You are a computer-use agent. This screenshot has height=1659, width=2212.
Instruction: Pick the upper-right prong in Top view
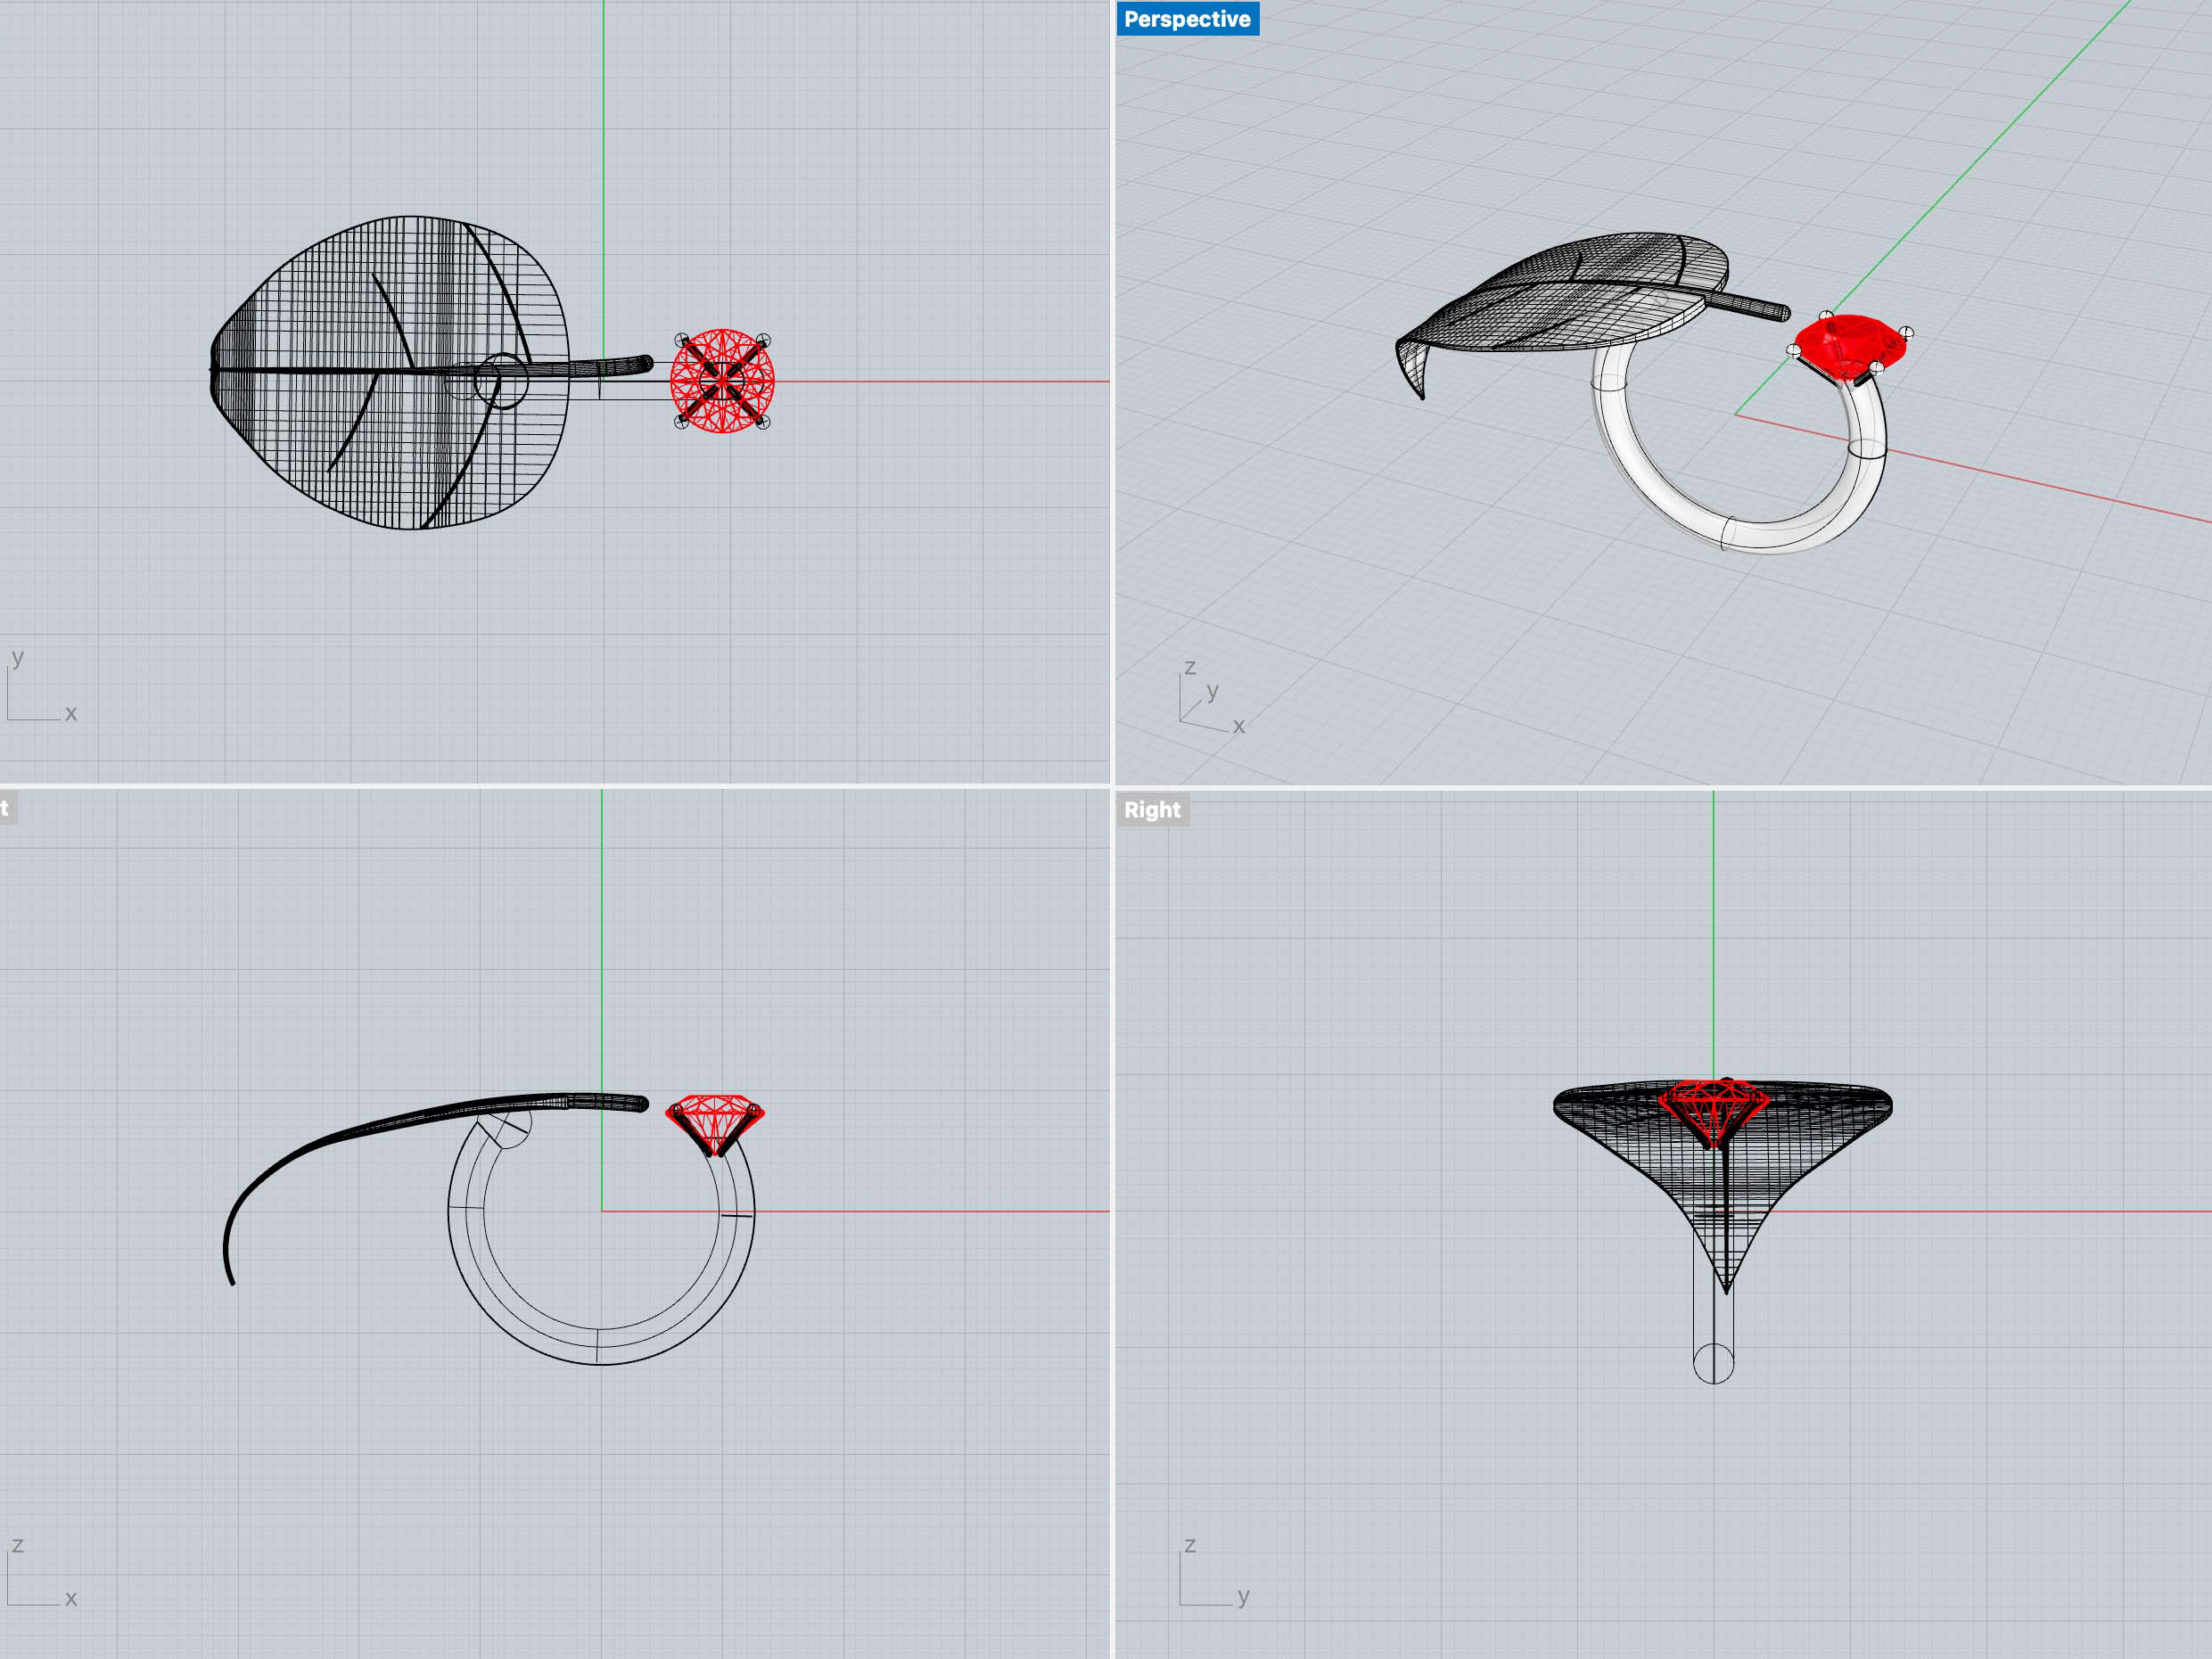[x=763, y=341]
